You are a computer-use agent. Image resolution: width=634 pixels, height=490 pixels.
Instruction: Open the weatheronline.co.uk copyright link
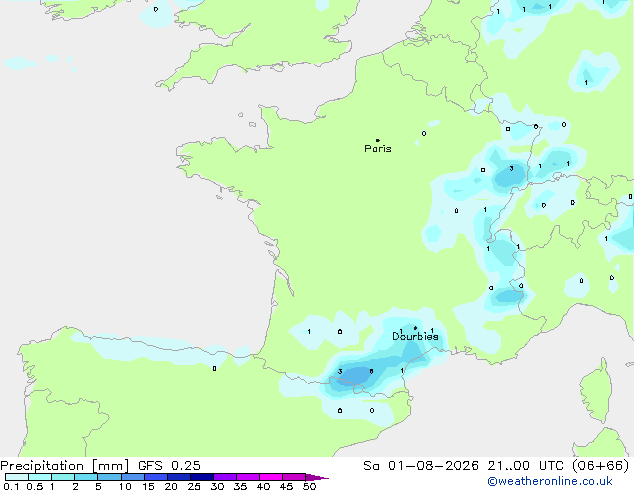coord(550,481)
